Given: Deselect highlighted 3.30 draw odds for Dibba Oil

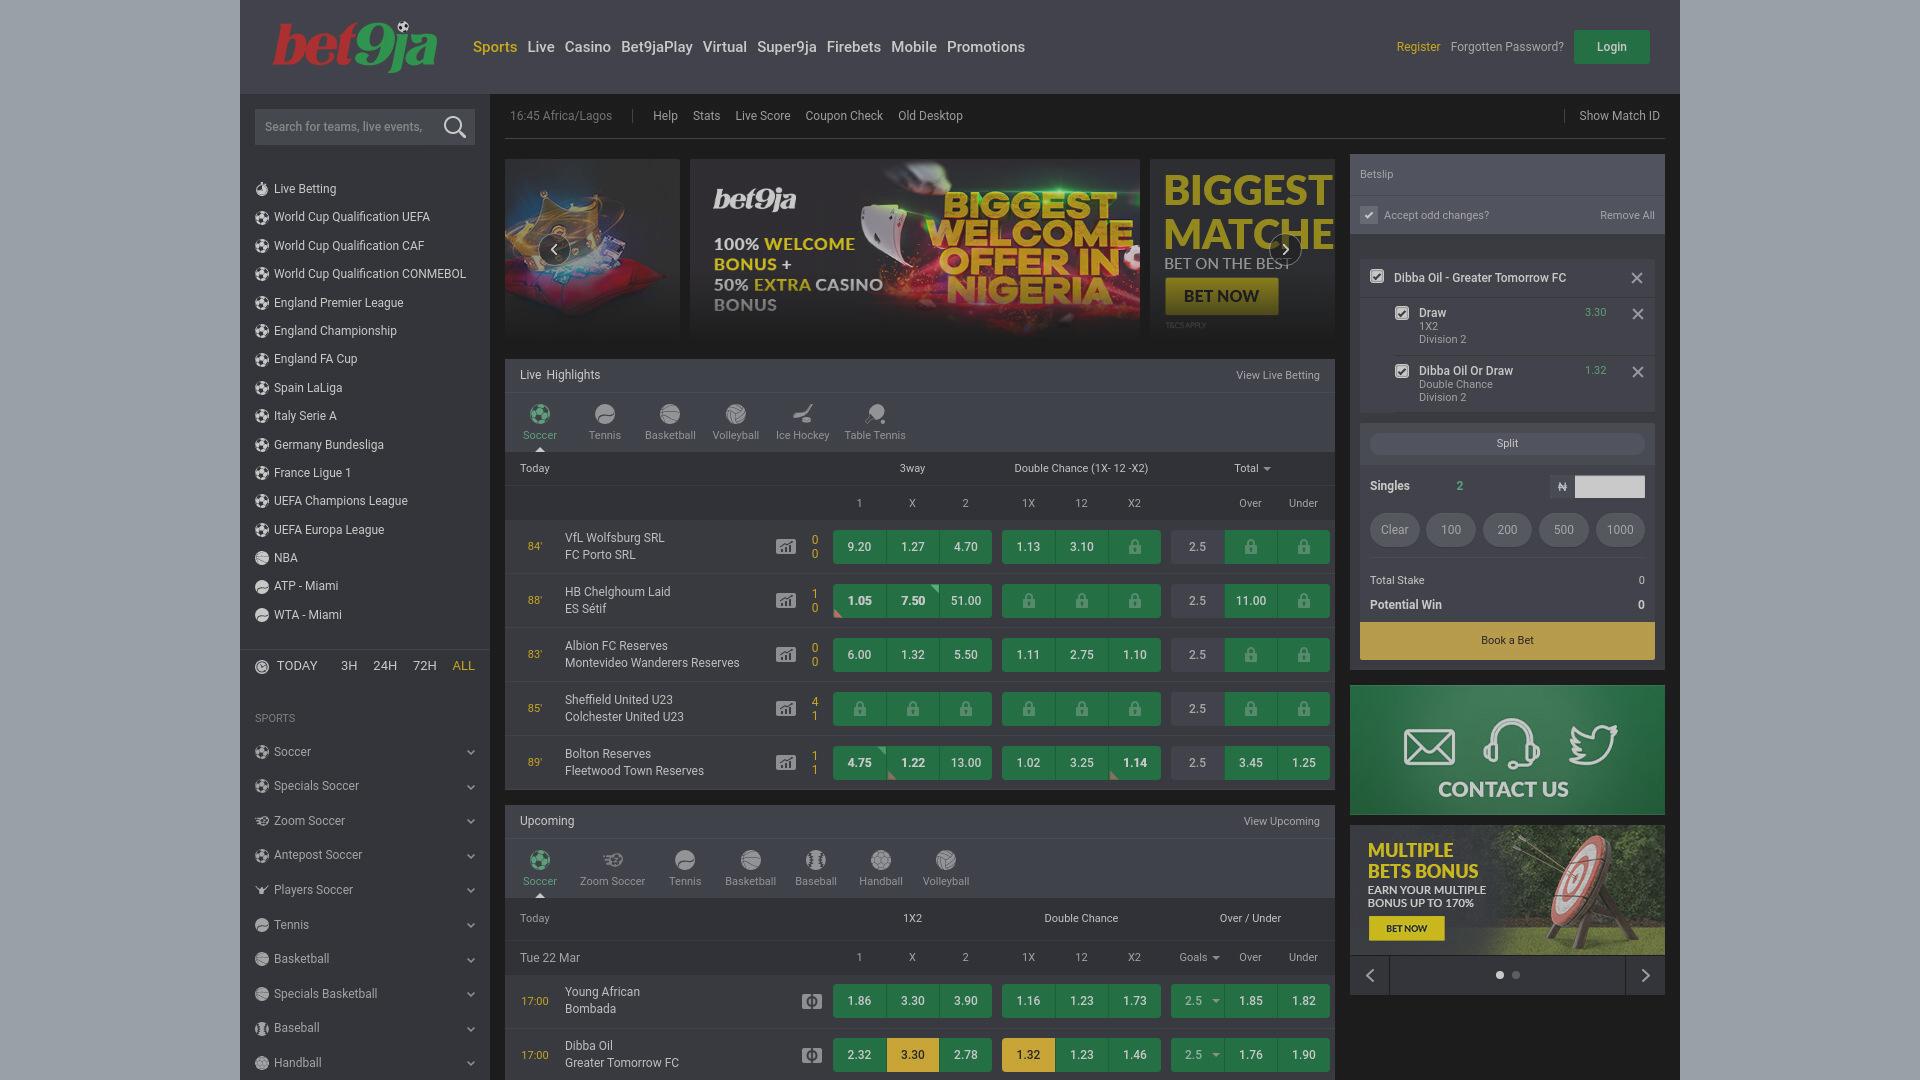Looking at the screenshot, I should coord(913,1055).
